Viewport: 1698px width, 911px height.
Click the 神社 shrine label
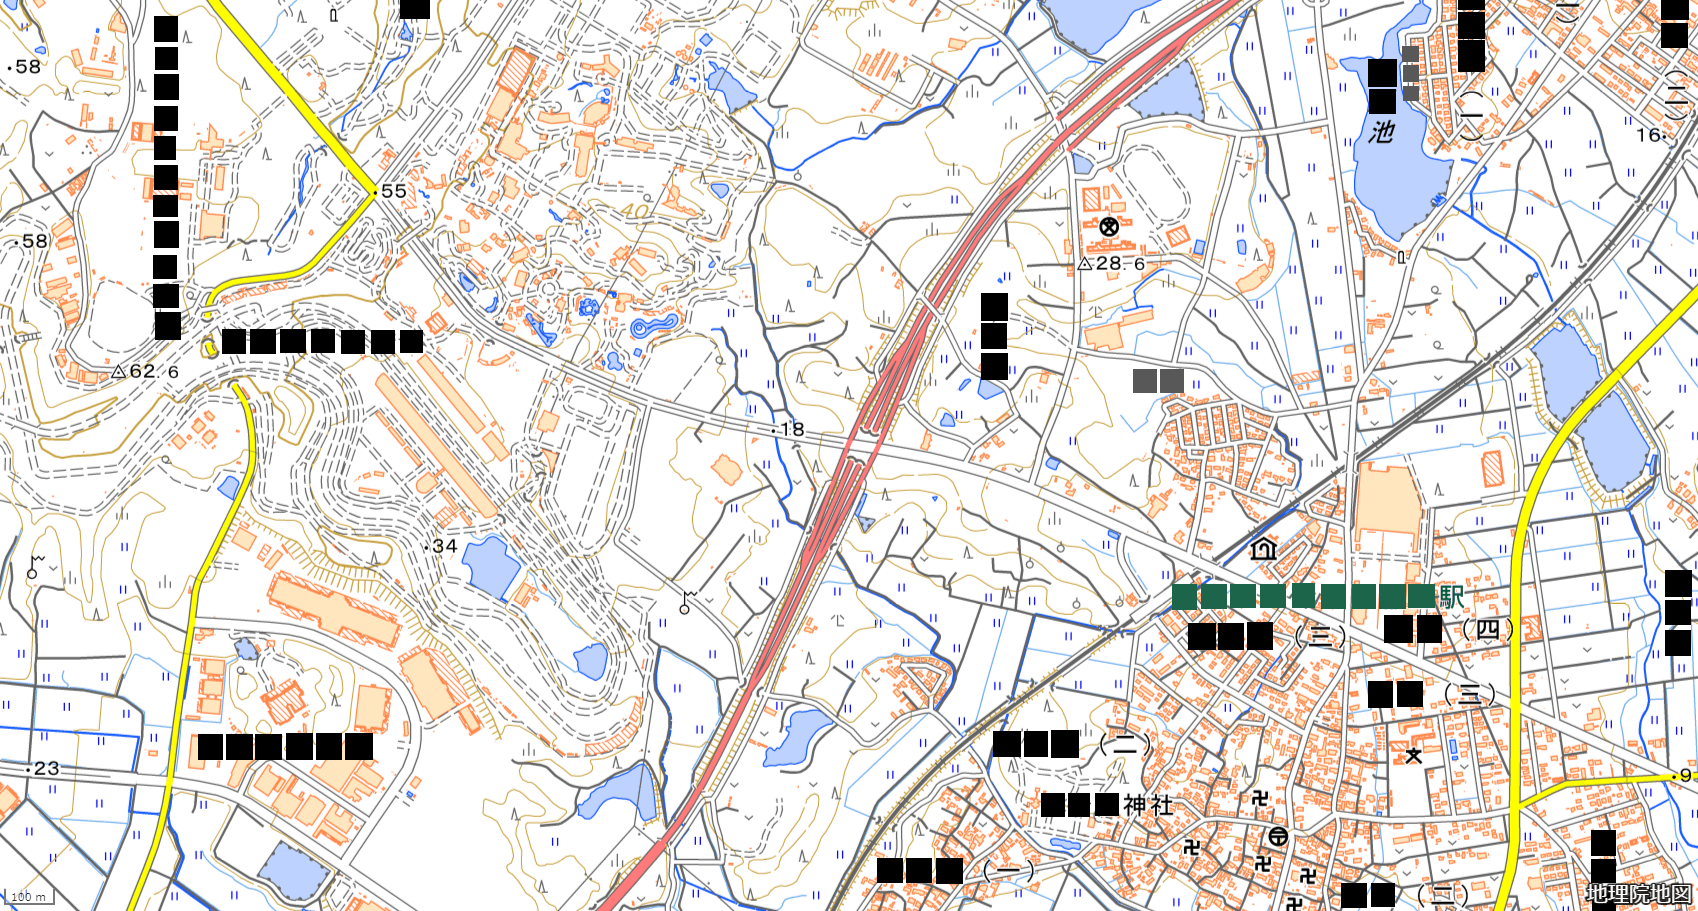[1147, 805]
